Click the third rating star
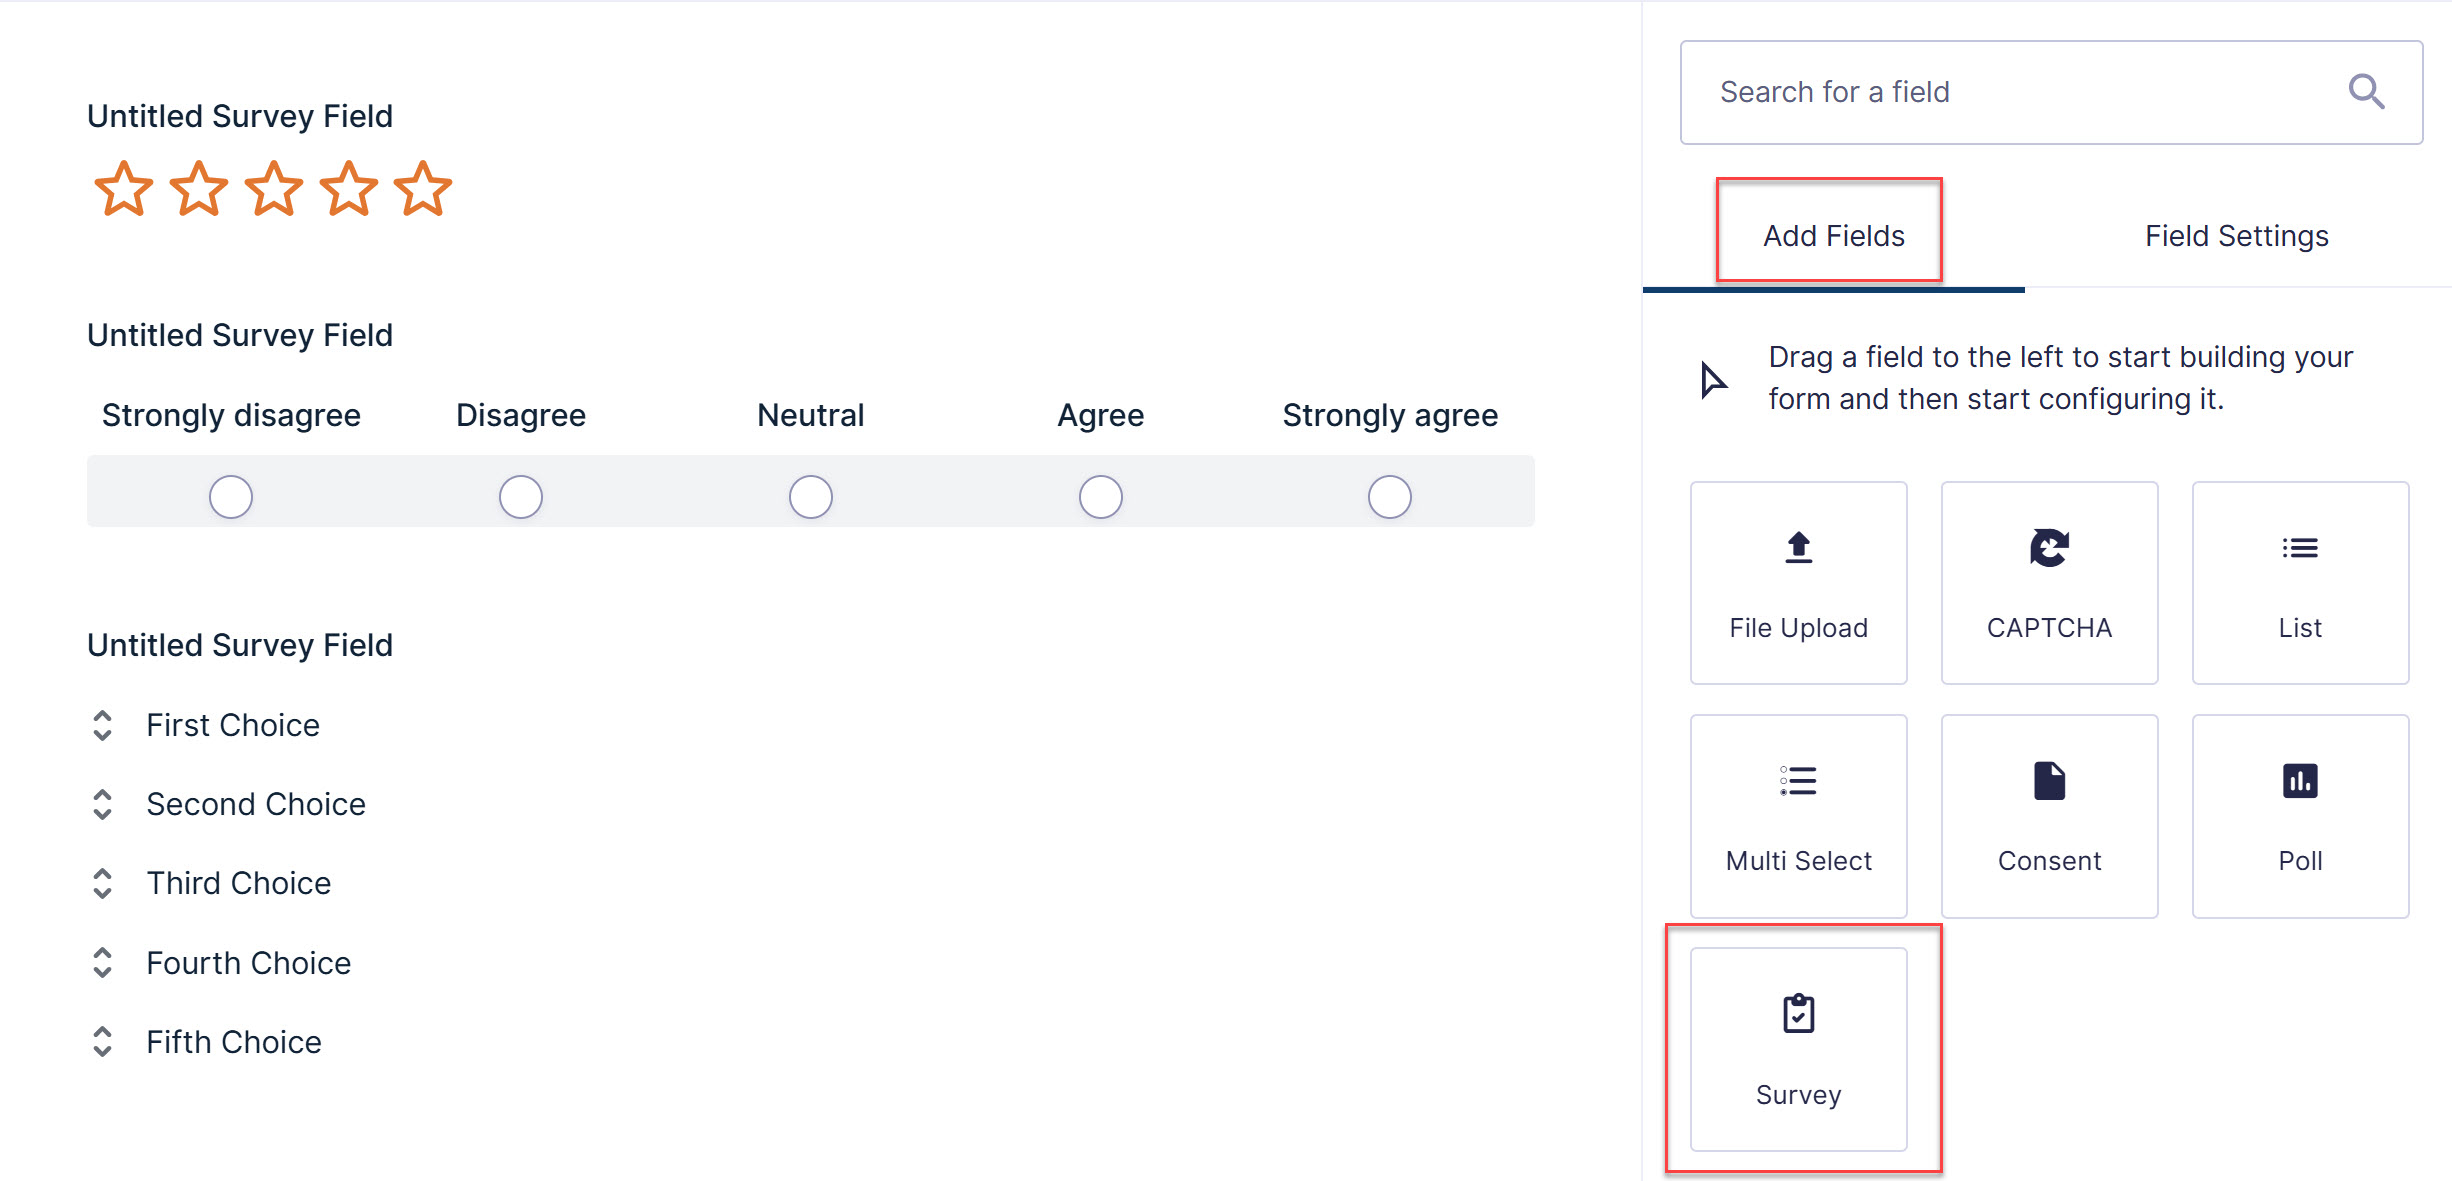 273,188
